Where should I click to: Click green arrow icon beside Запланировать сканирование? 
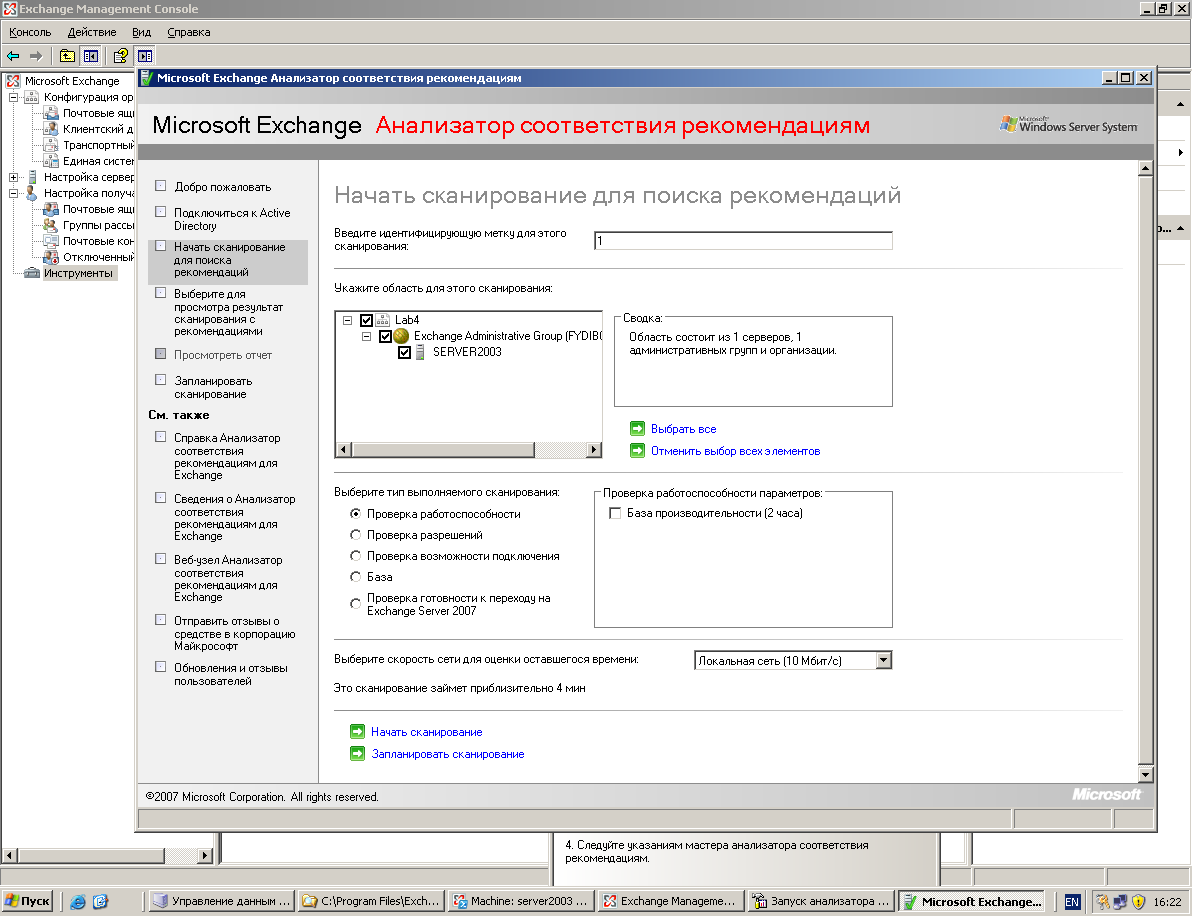tap(357, 753)
